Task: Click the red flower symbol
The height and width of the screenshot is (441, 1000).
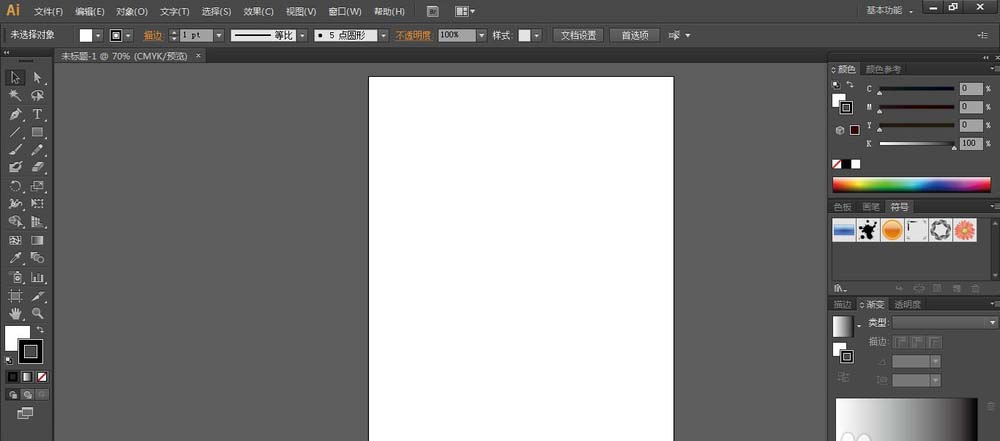Action: coord(964,230)
